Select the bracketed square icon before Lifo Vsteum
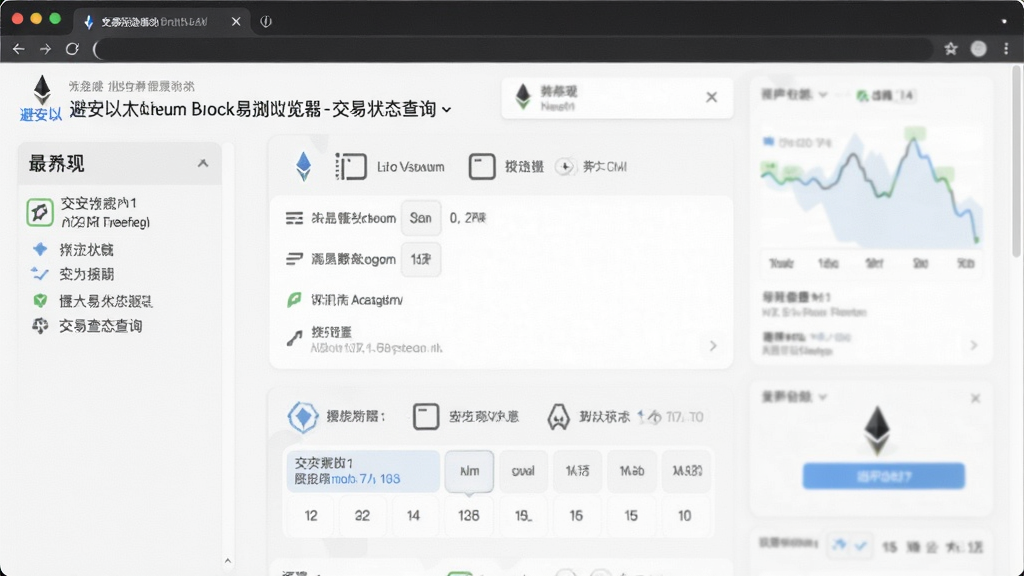The height and width of the screenshot is (576, 1024). click(x=351, y=167)
